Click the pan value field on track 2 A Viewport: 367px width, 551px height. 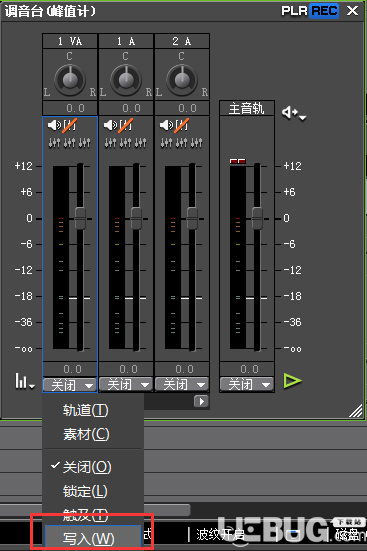pos(182,108)
